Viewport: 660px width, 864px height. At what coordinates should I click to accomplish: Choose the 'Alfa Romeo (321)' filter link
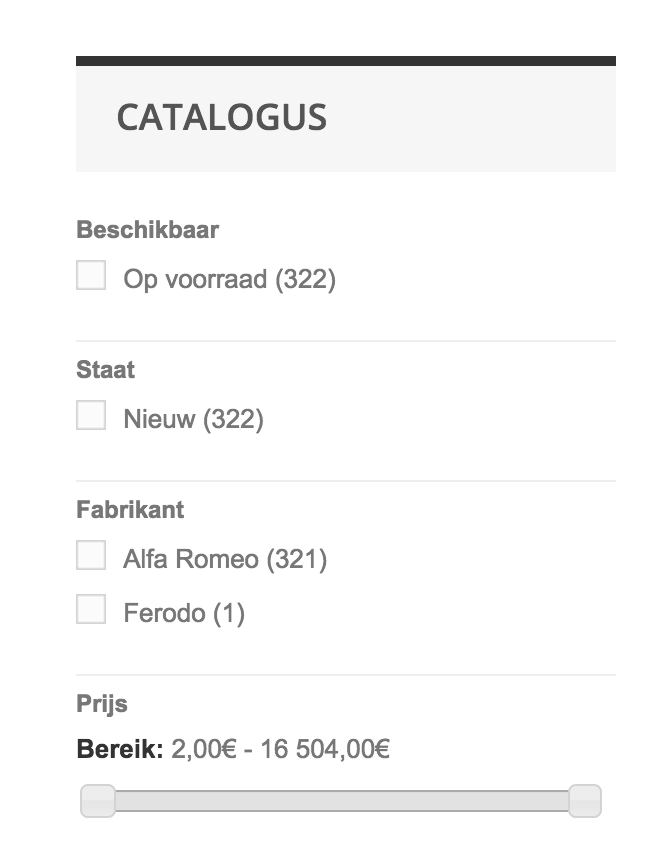click(225, 559)
